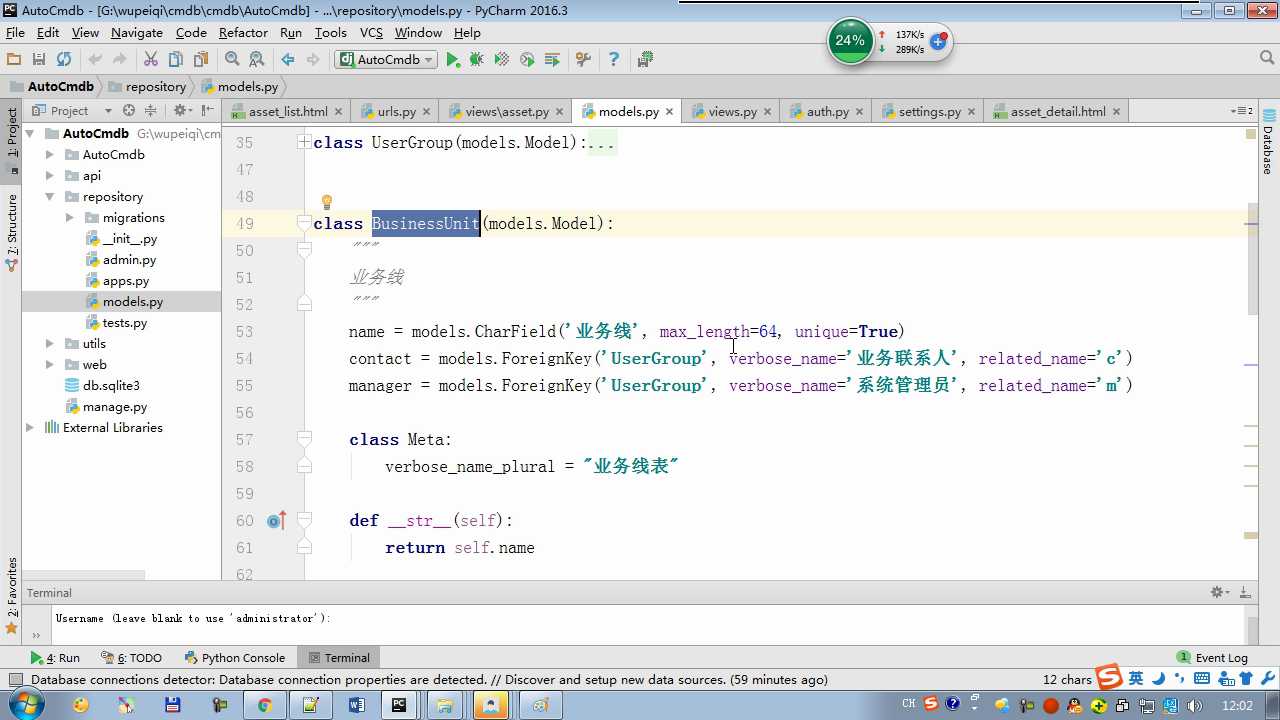Expand the api folder

[50, 176]
